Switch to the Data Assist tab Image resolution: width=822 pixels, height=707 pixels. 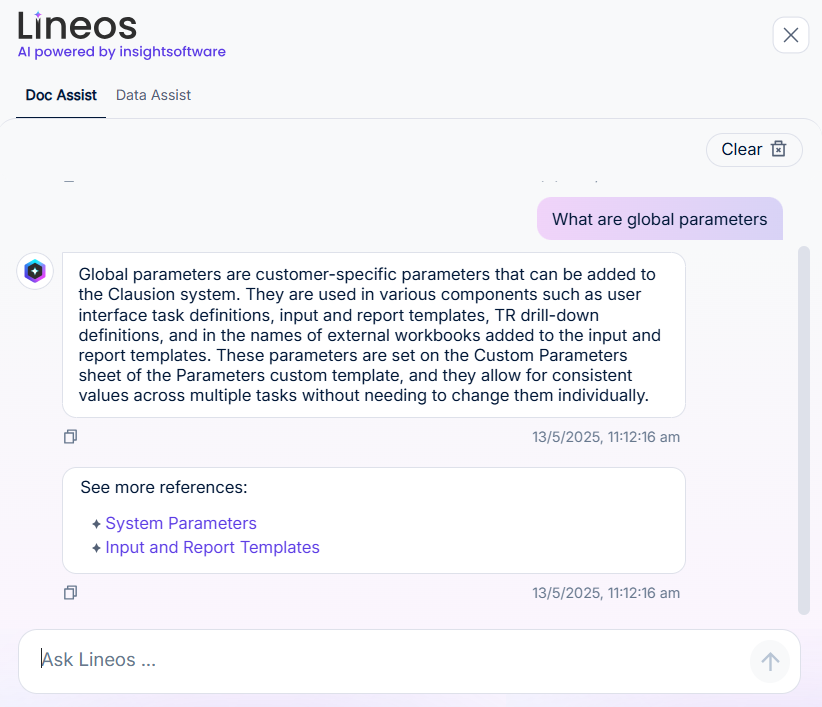(153, 95)
